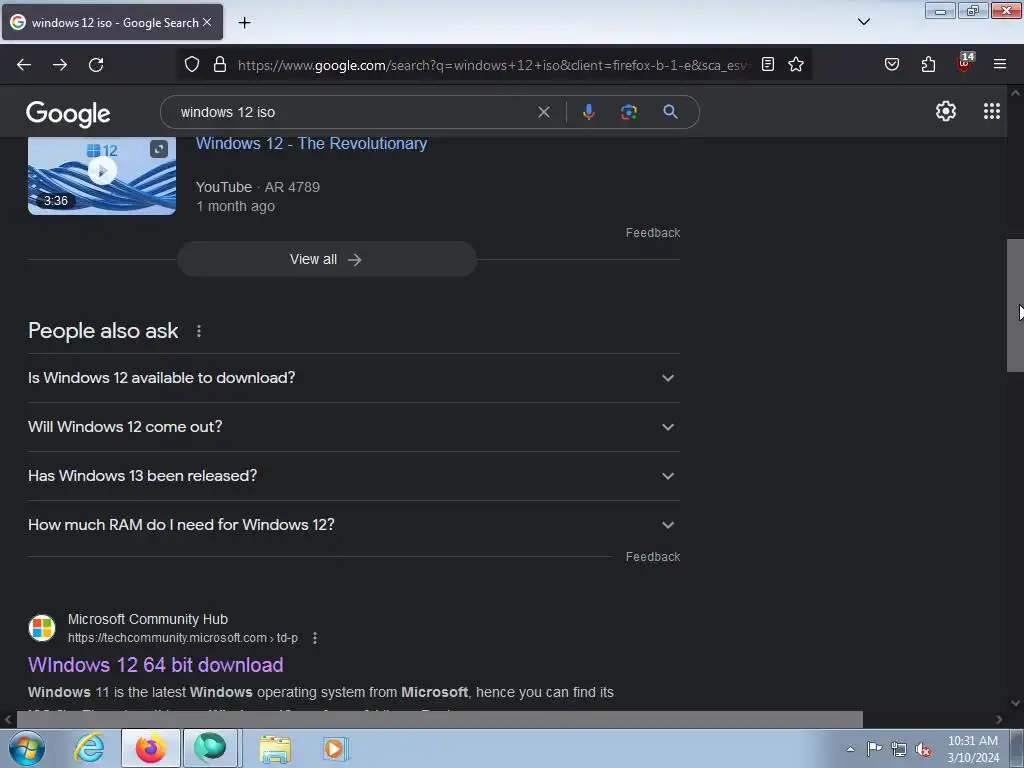The height and width of the screenshot is (768, 1024).
Task: Clear the search box with the X icon
Action: tap(543, 112)
